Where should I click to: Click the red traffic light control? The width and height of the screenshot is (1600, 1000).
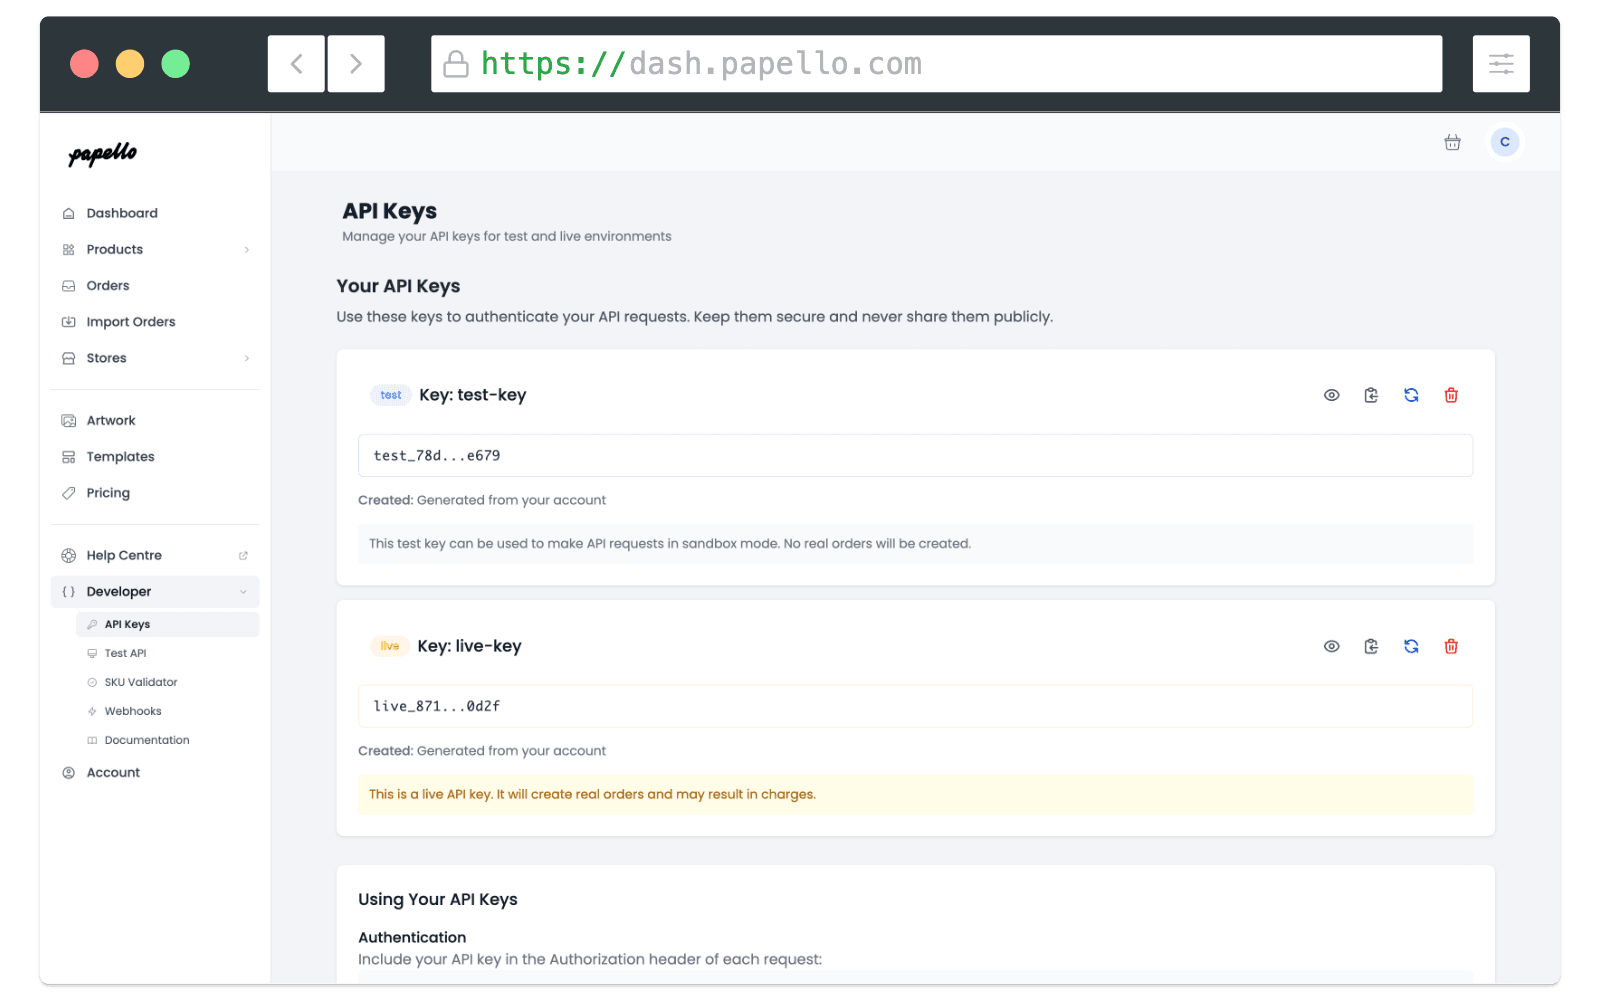[85, 63]
